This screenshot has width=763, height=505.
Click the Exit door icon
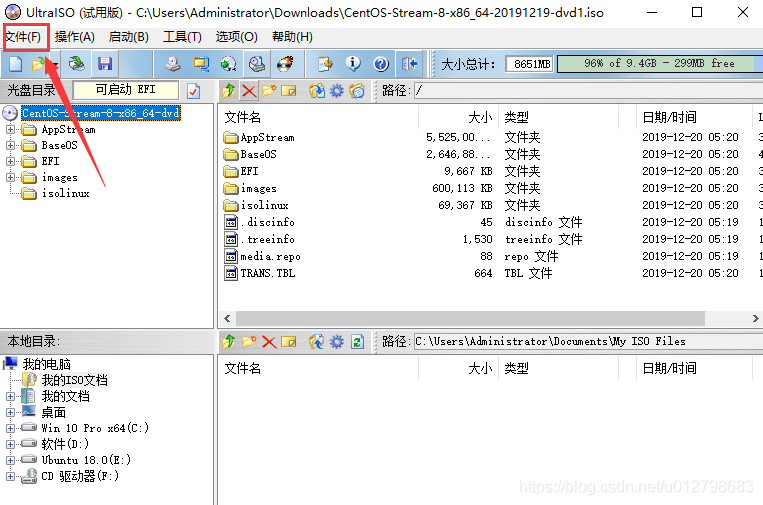pyautogui.click(x=409, y=64)
